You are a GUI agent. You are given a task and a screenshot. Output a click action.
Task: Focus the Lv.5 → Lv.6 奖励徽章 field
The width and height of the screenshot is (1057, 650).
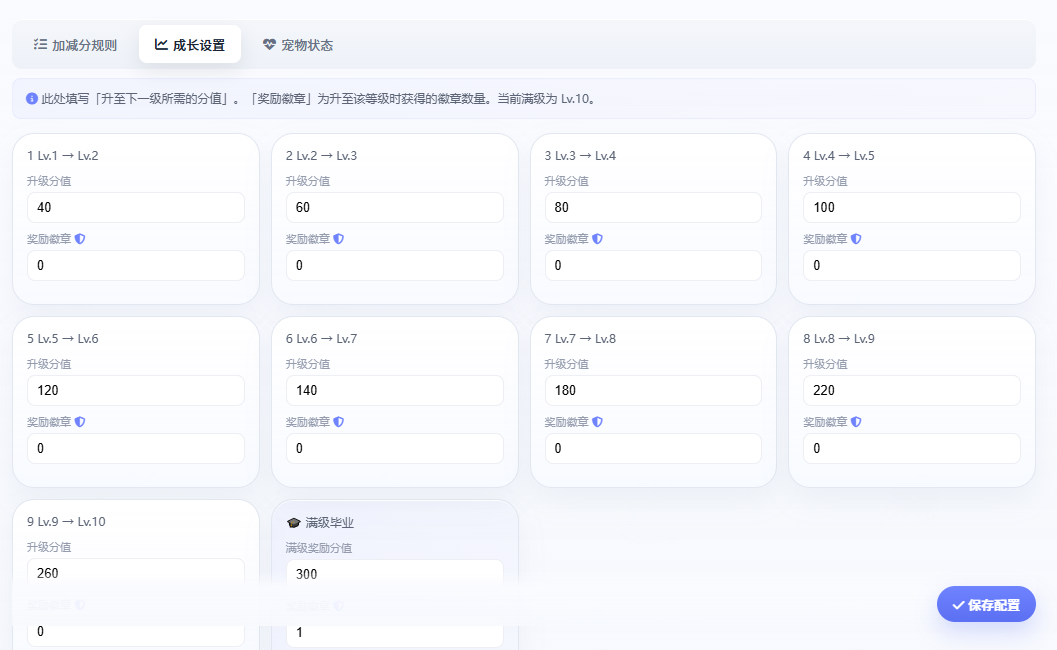135,448
